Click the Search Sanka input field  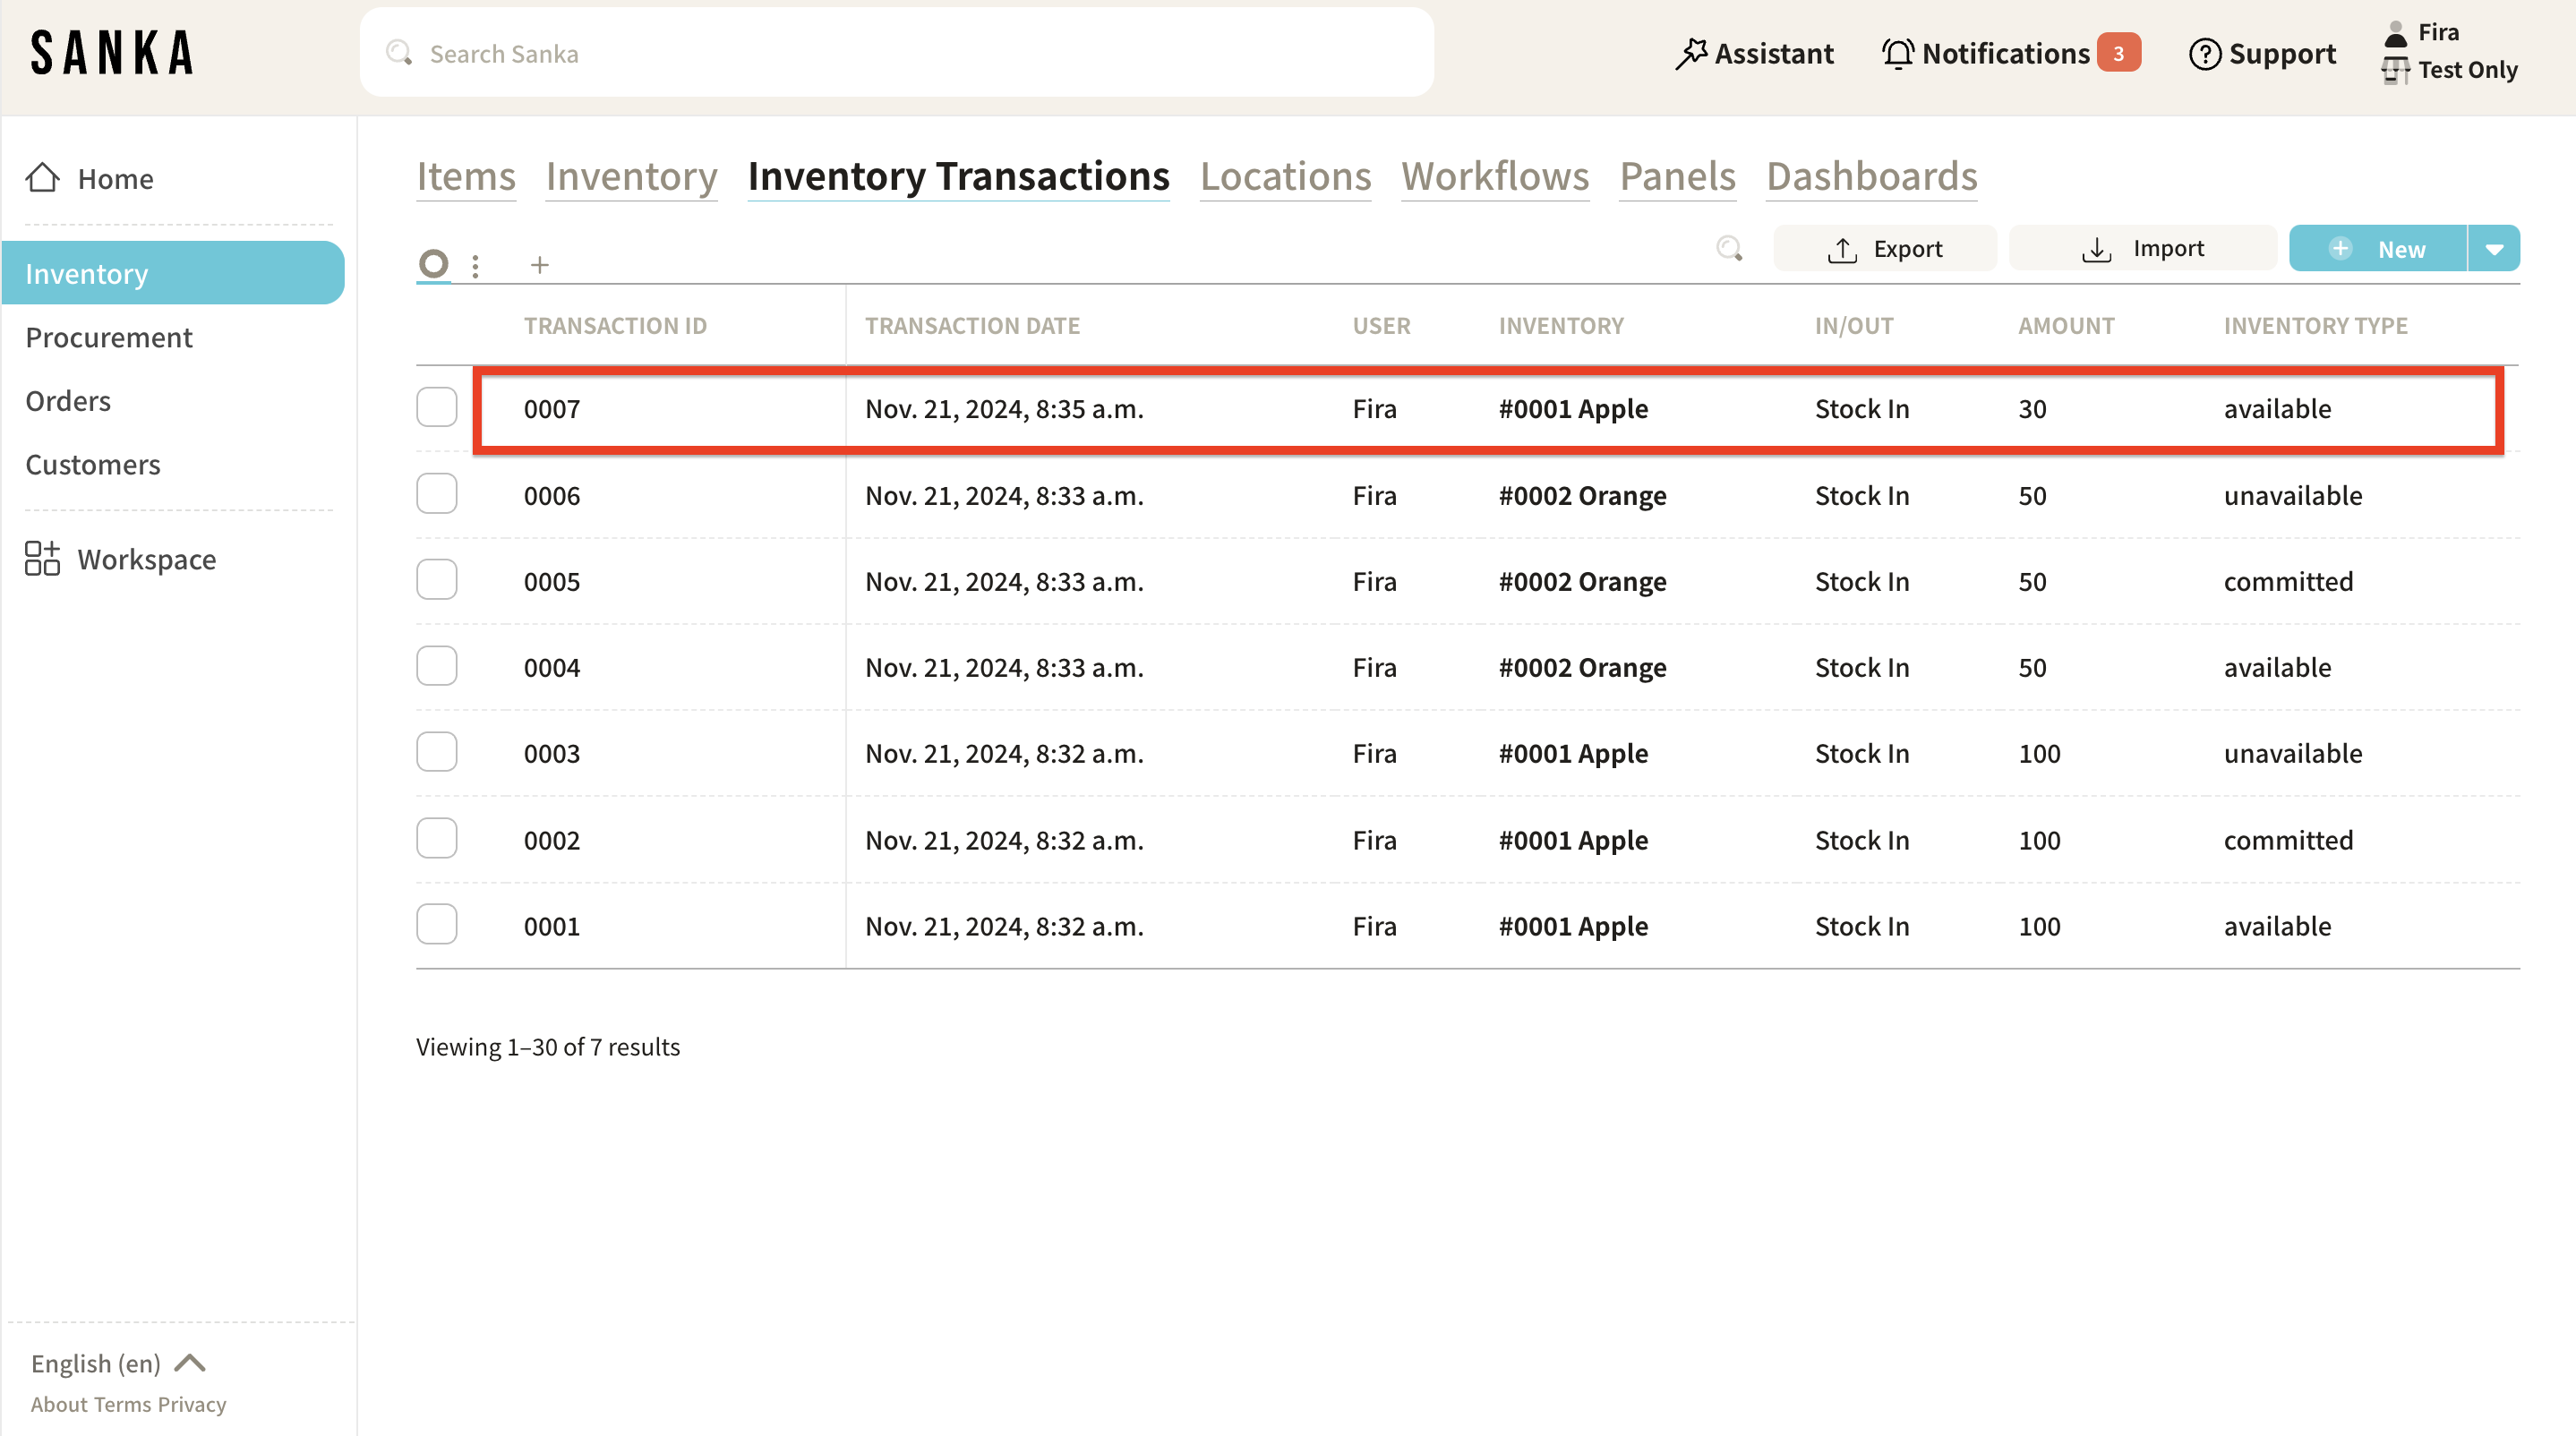pyautogui.click(x=897, y=54)
